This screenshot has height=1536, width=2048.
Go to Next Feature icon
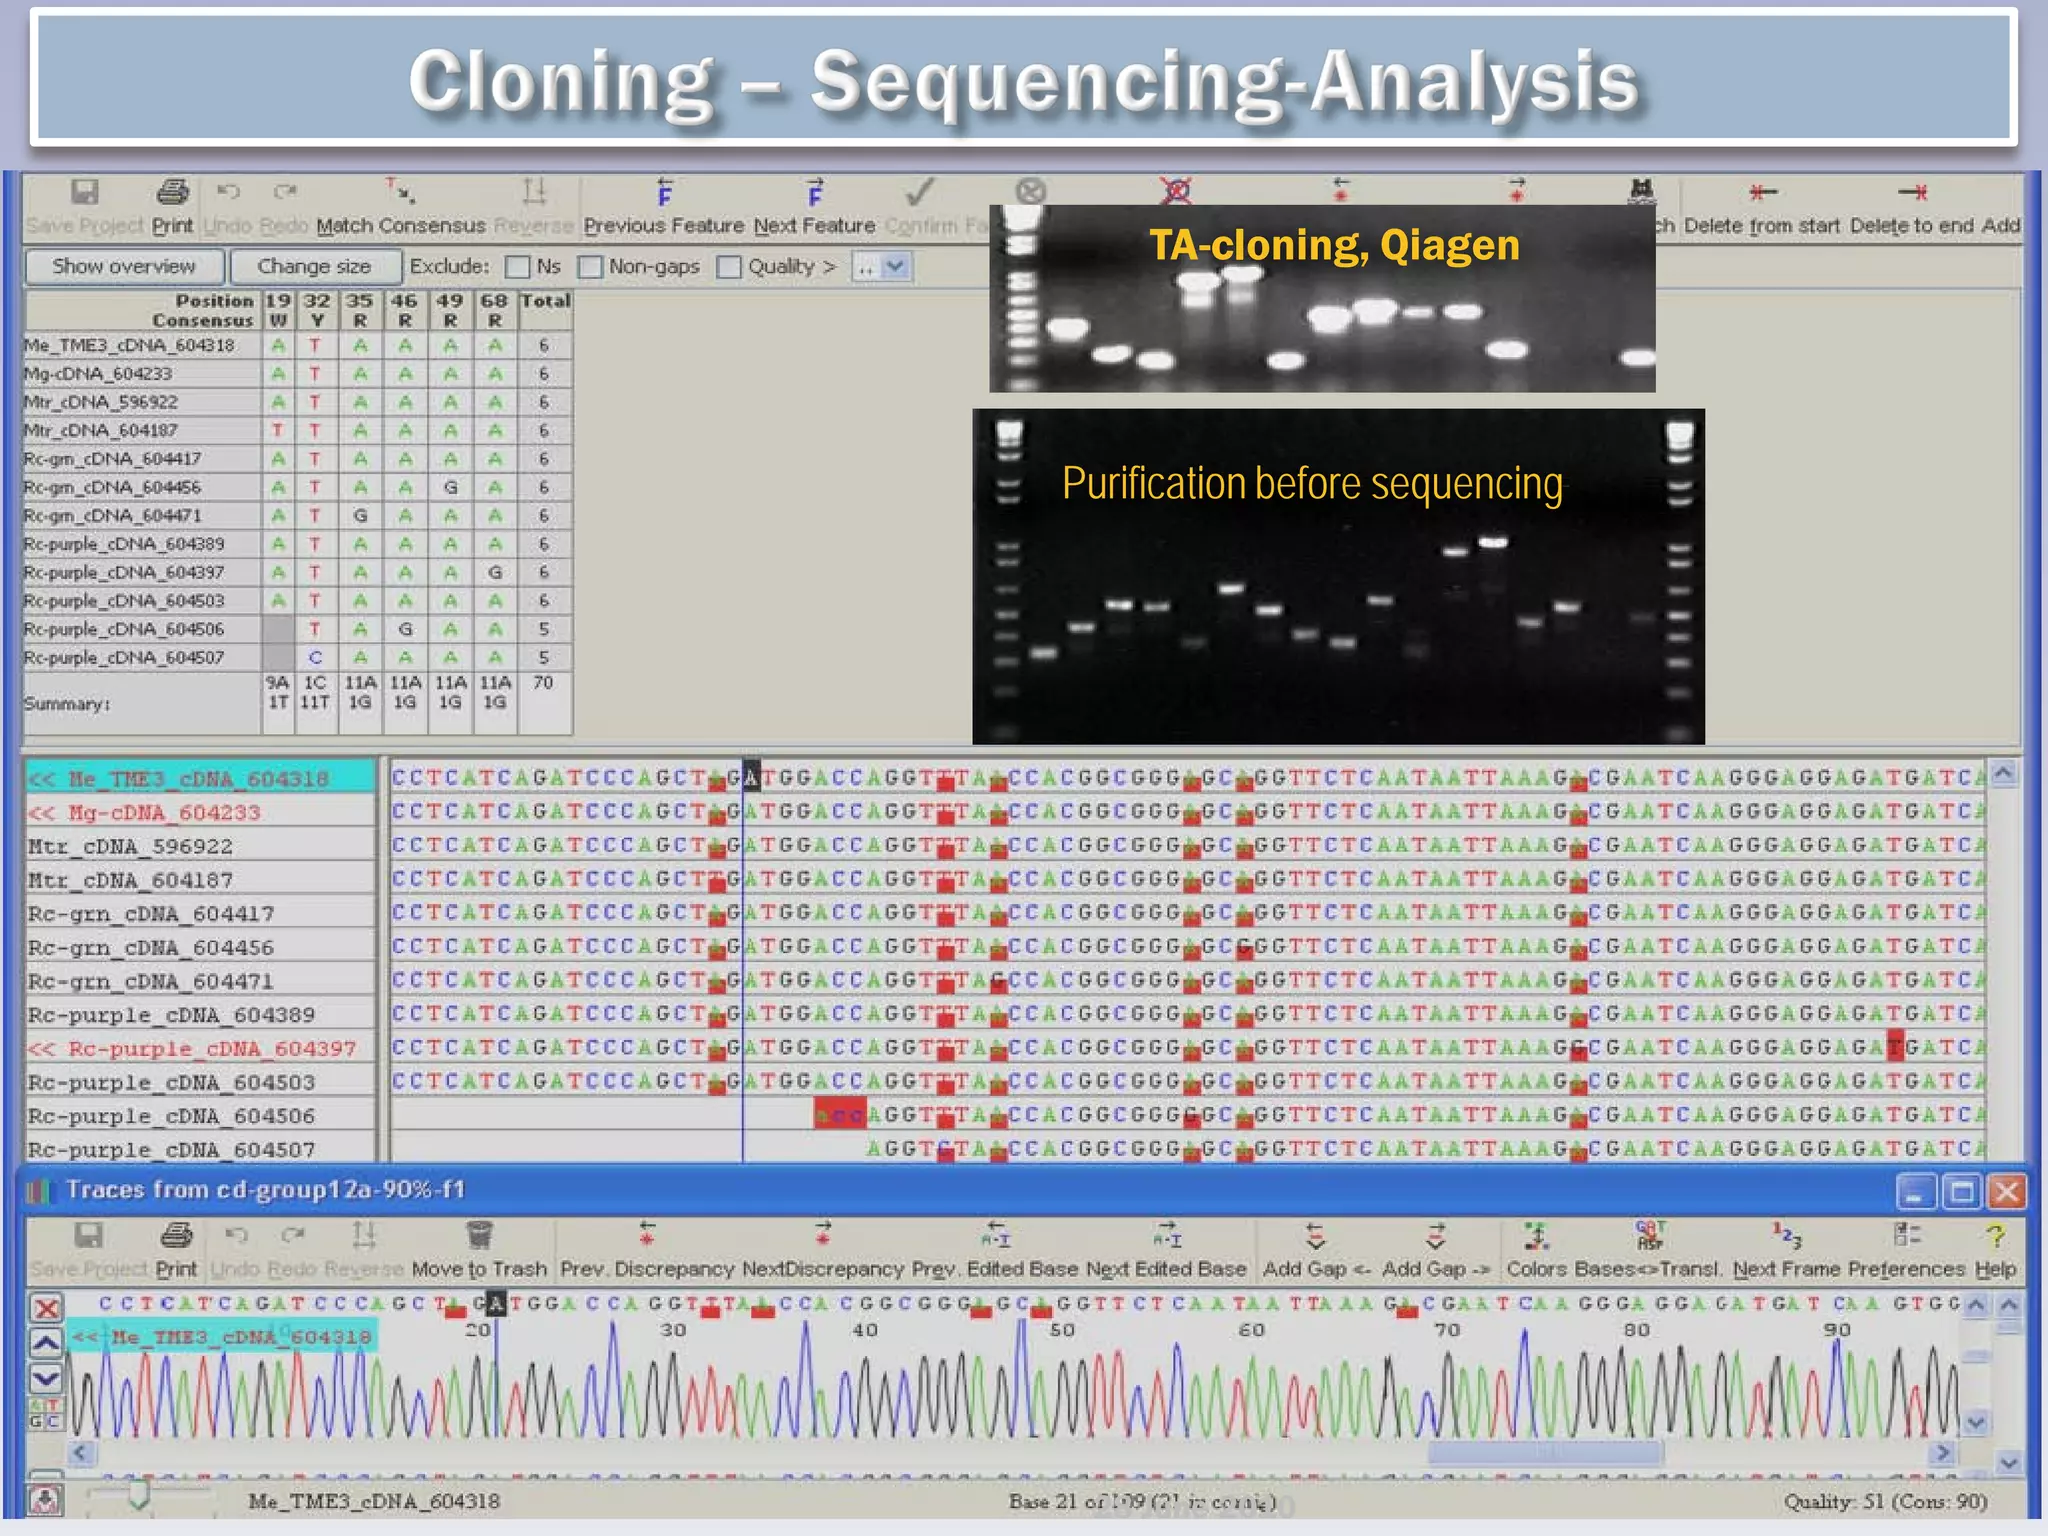click(815, 190)
